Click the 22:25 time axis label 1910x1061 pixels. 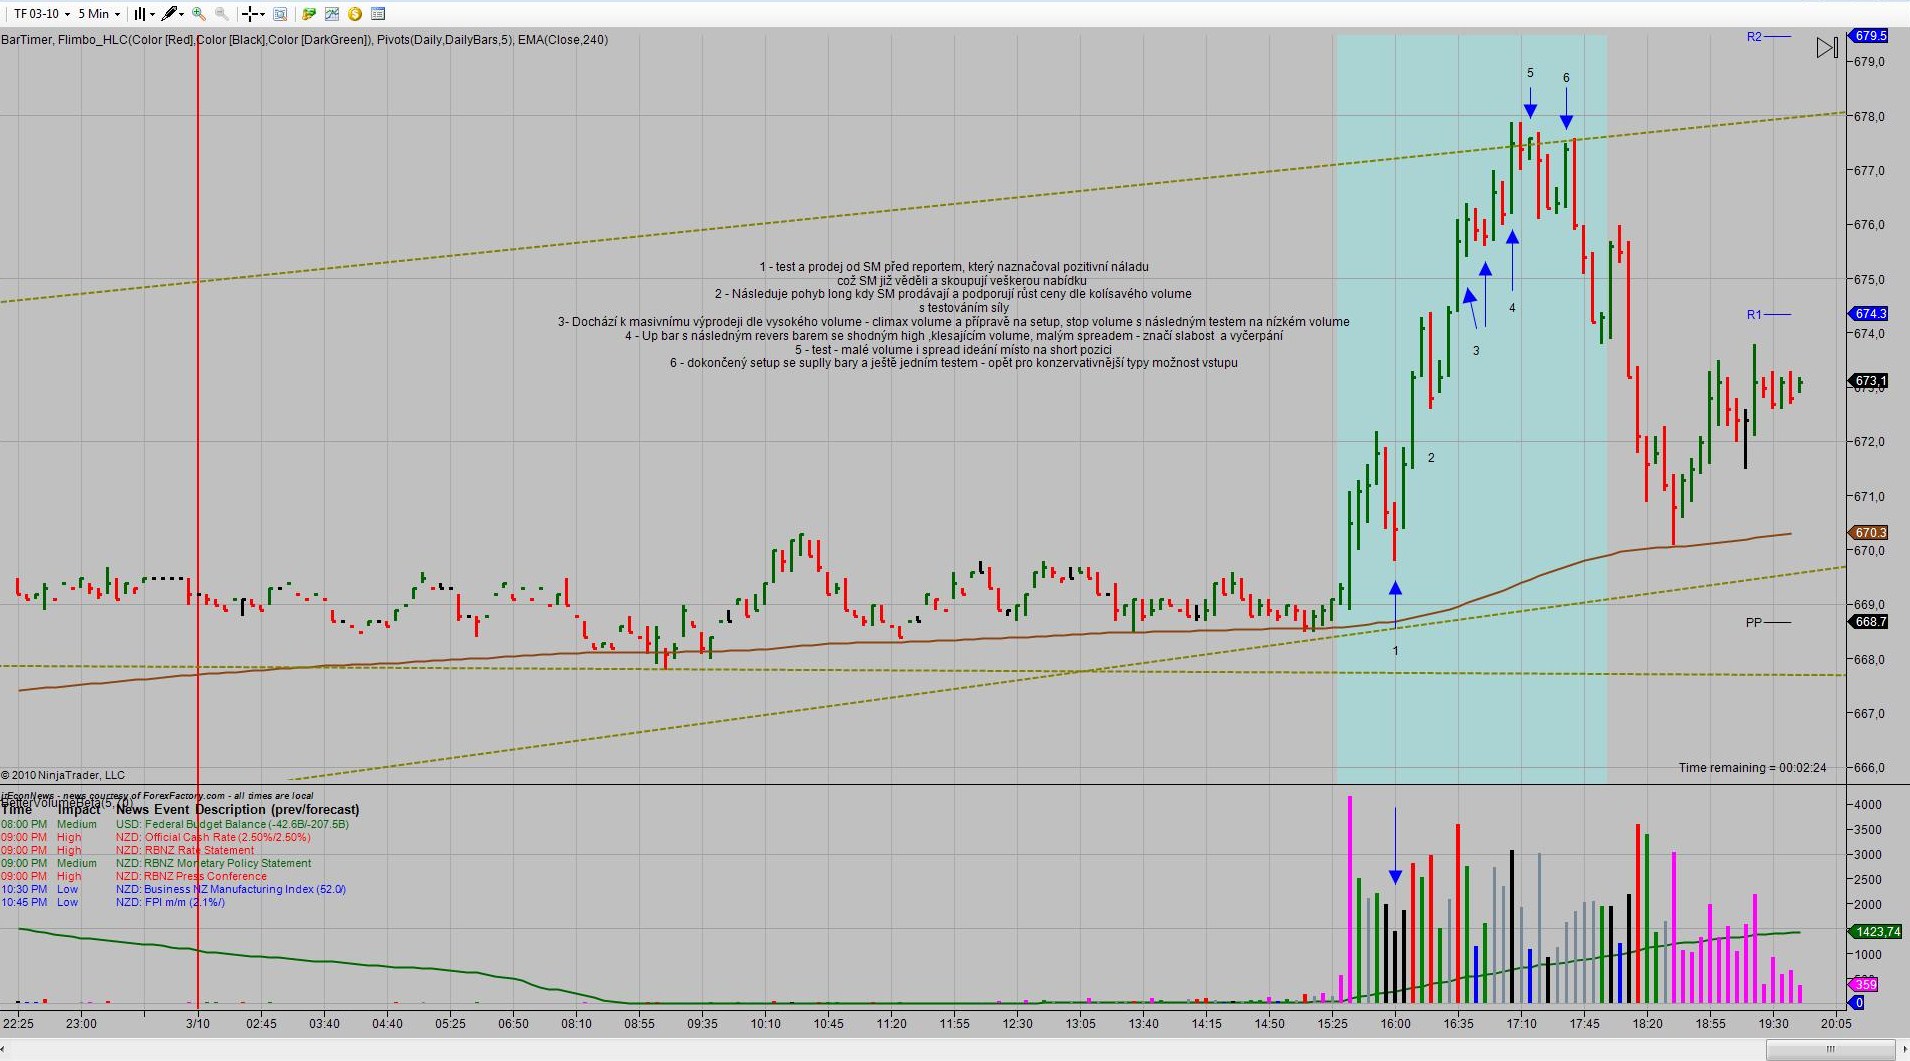click(x=18, y=1023)
